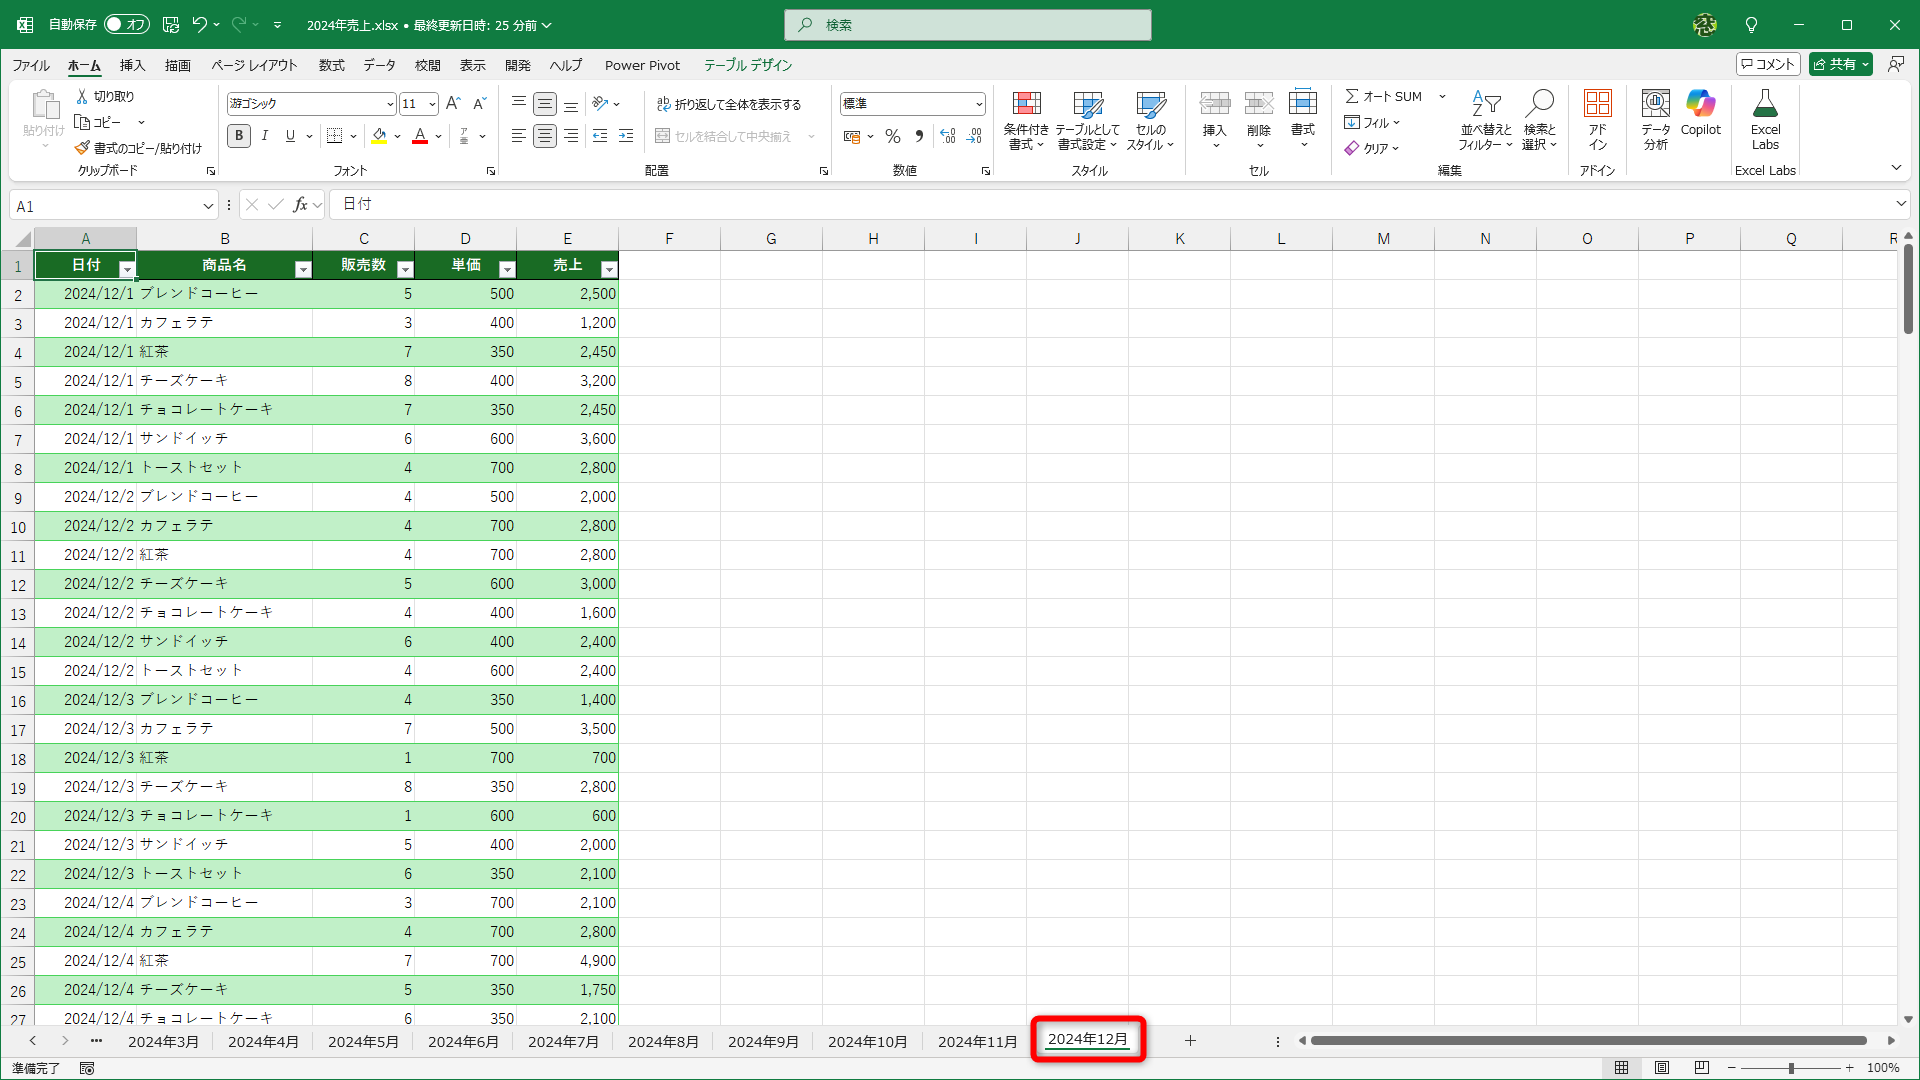Click the Insert Function fx button

coord(300,205)
